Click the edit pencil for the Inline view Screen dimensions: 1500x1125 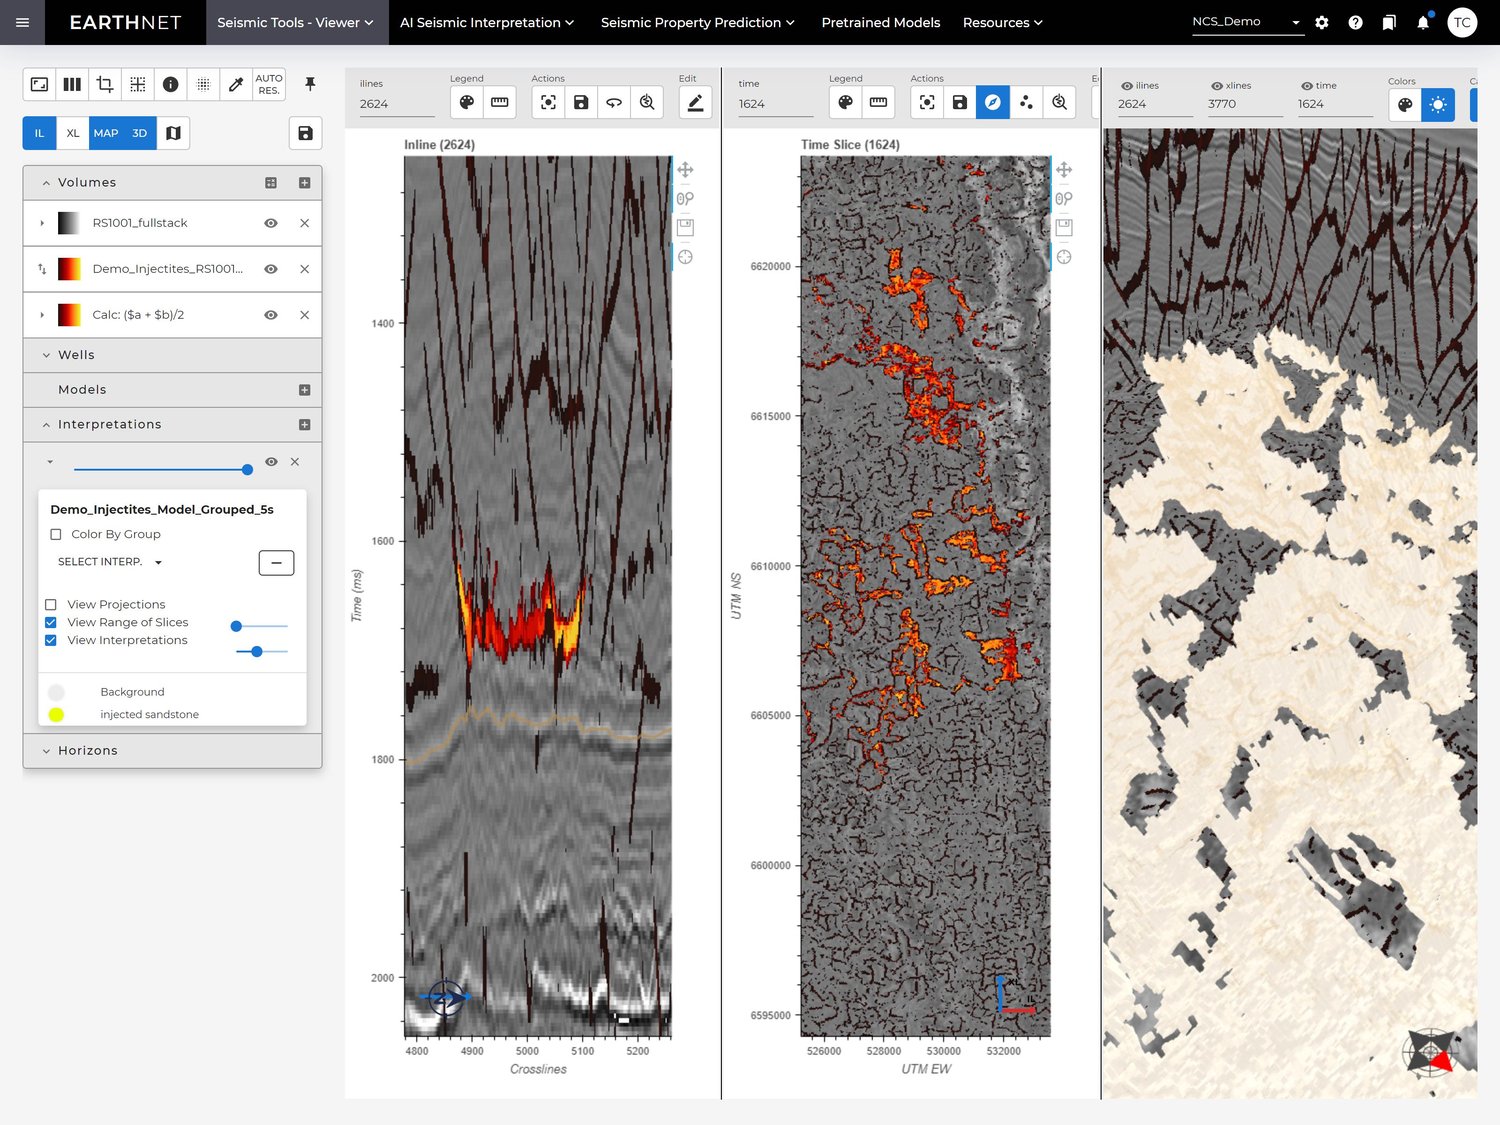(695, 102)
